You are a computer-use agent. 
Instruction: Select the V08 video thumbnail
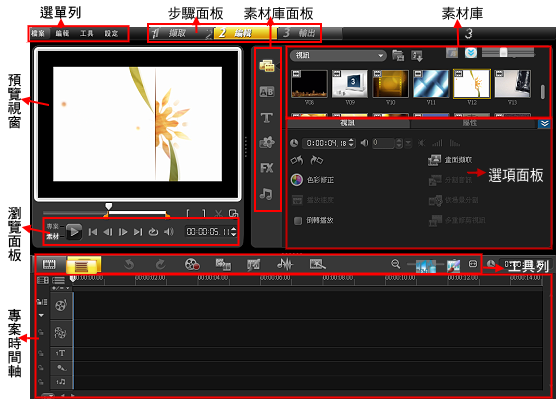pos(309,84)
